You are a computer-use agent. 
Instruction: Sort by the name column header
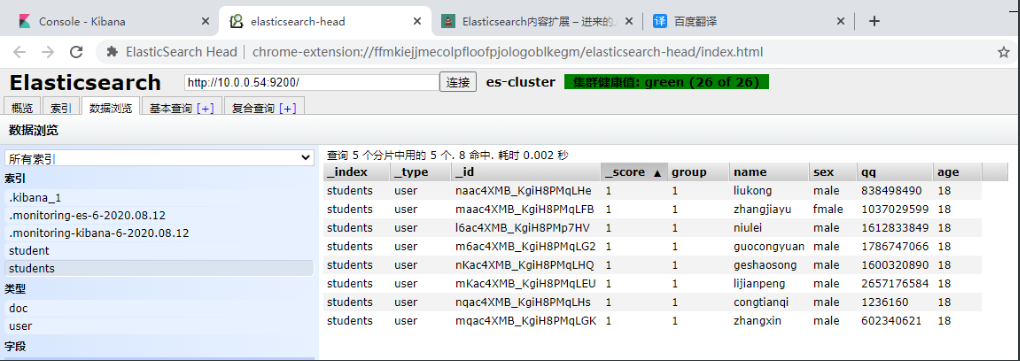(770, 172)
